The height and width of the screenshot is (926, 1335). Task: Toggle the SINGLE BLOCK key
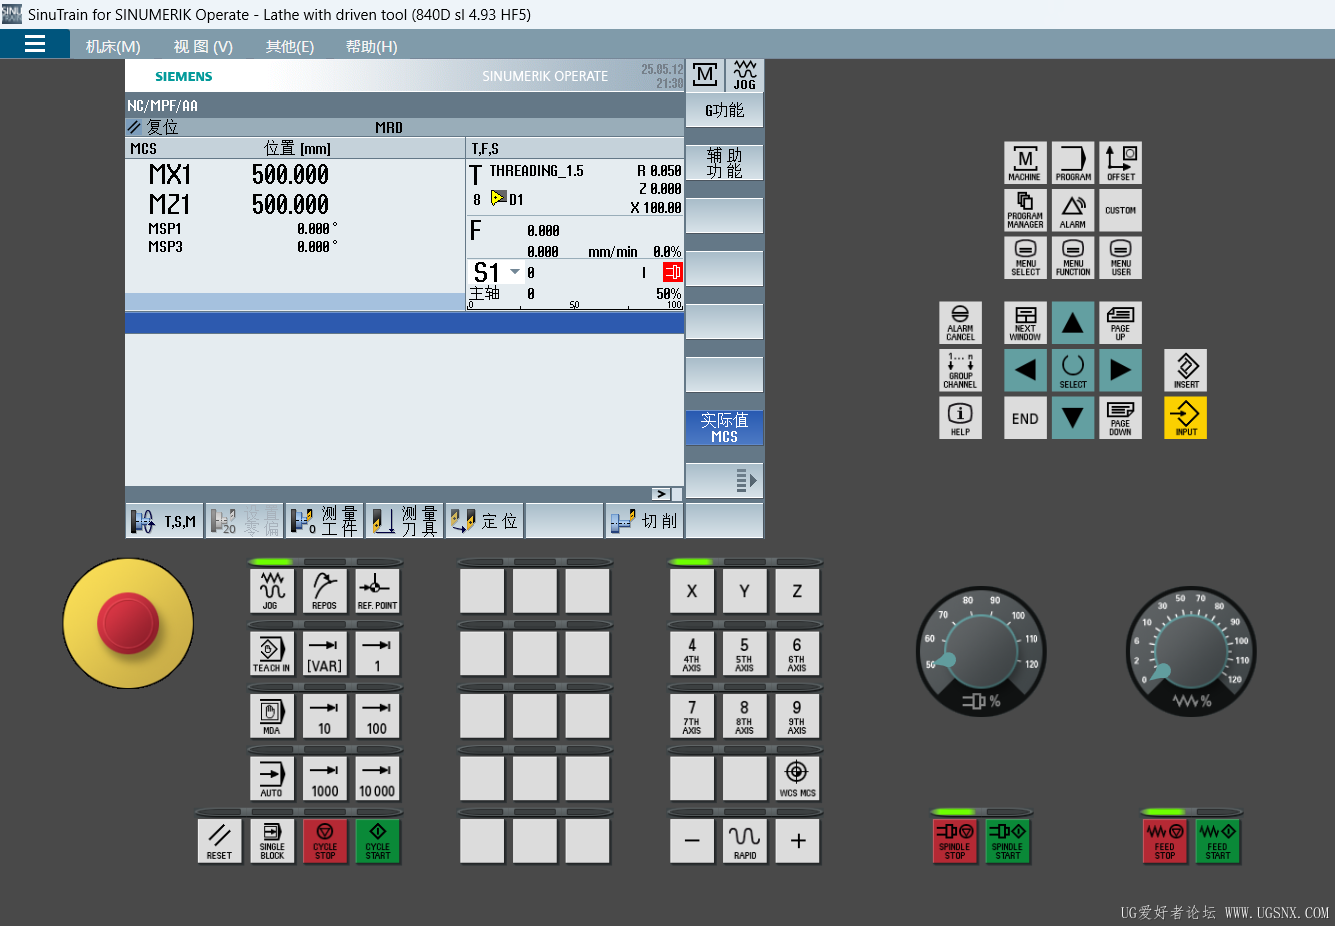coord(272,841)
